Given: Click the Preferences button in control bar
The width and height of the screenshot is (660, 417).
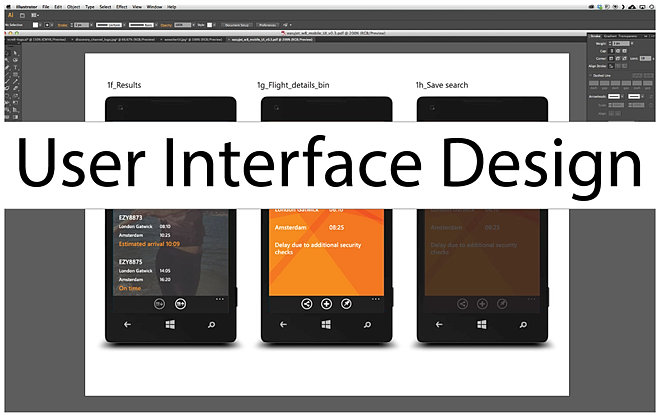Looking at the screenshot, I should 267,25.
